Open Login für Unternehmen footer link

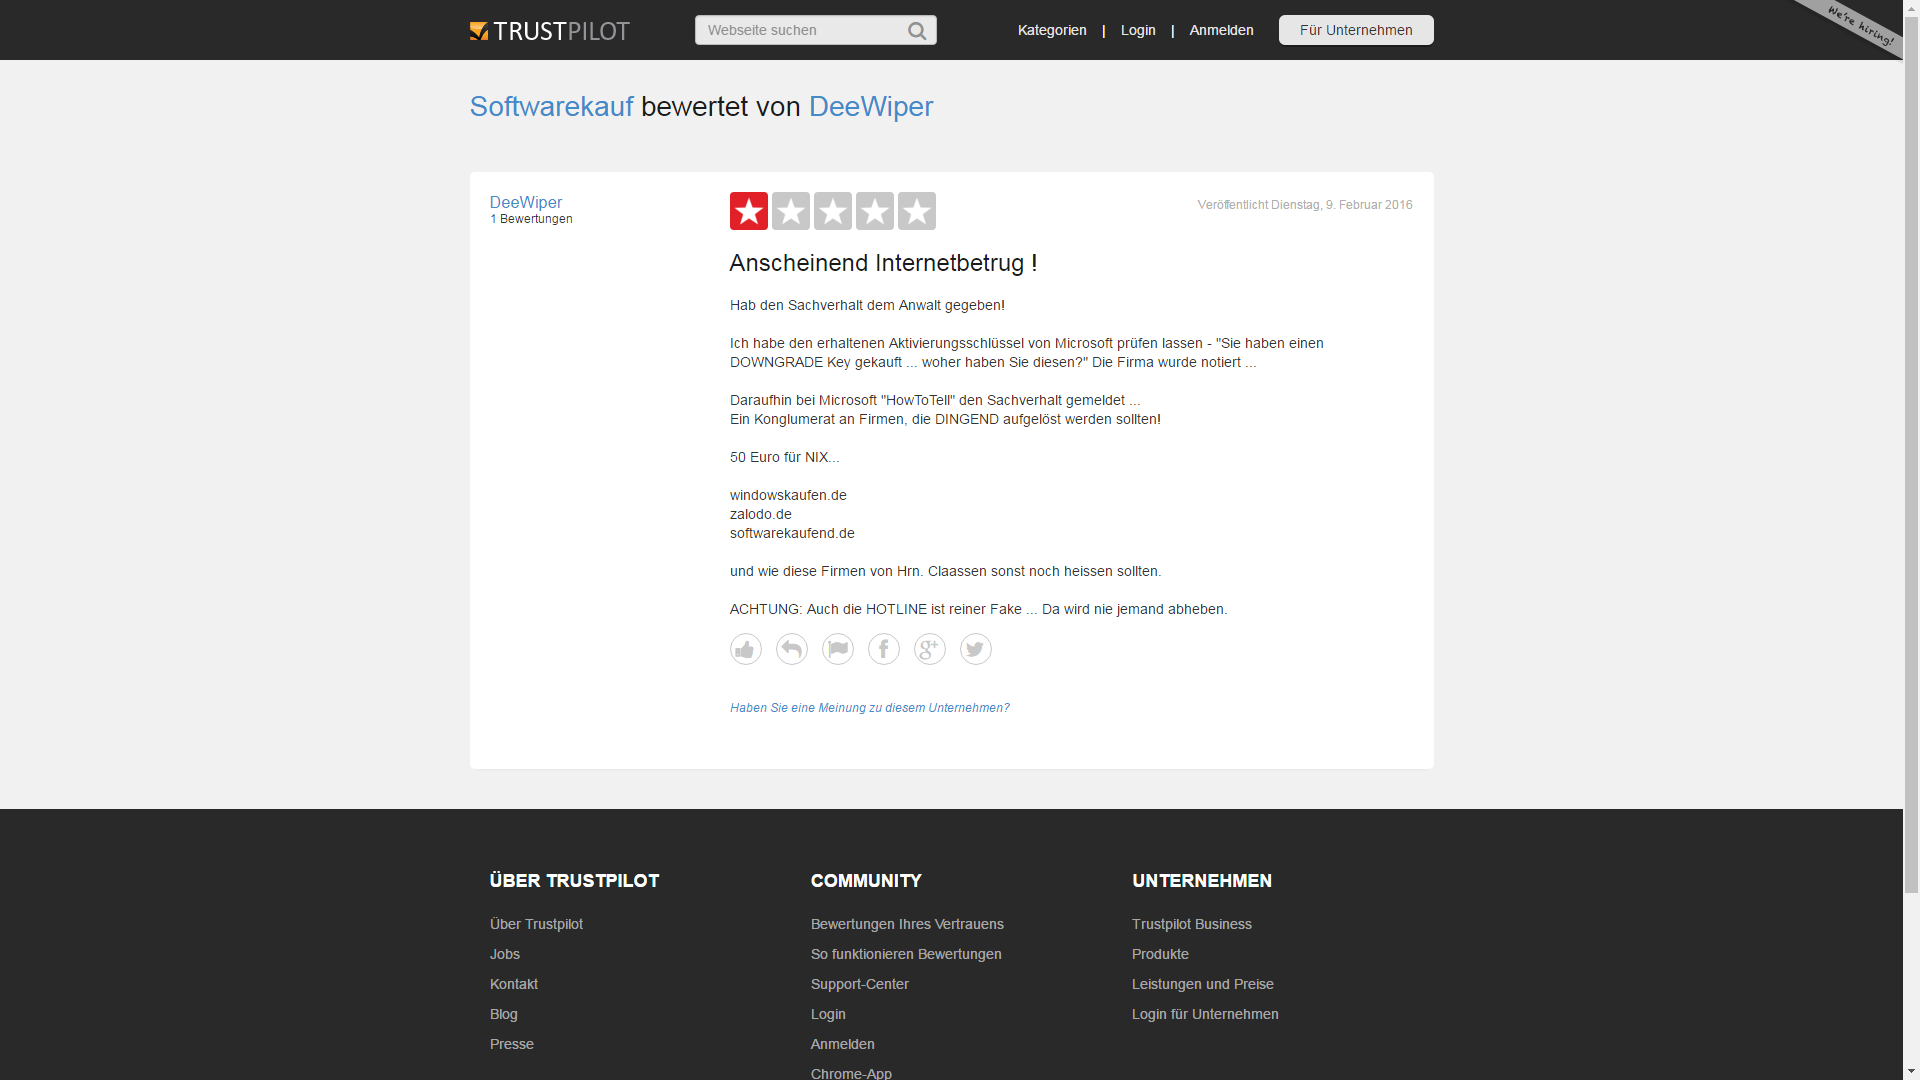coord(1205,1014)
